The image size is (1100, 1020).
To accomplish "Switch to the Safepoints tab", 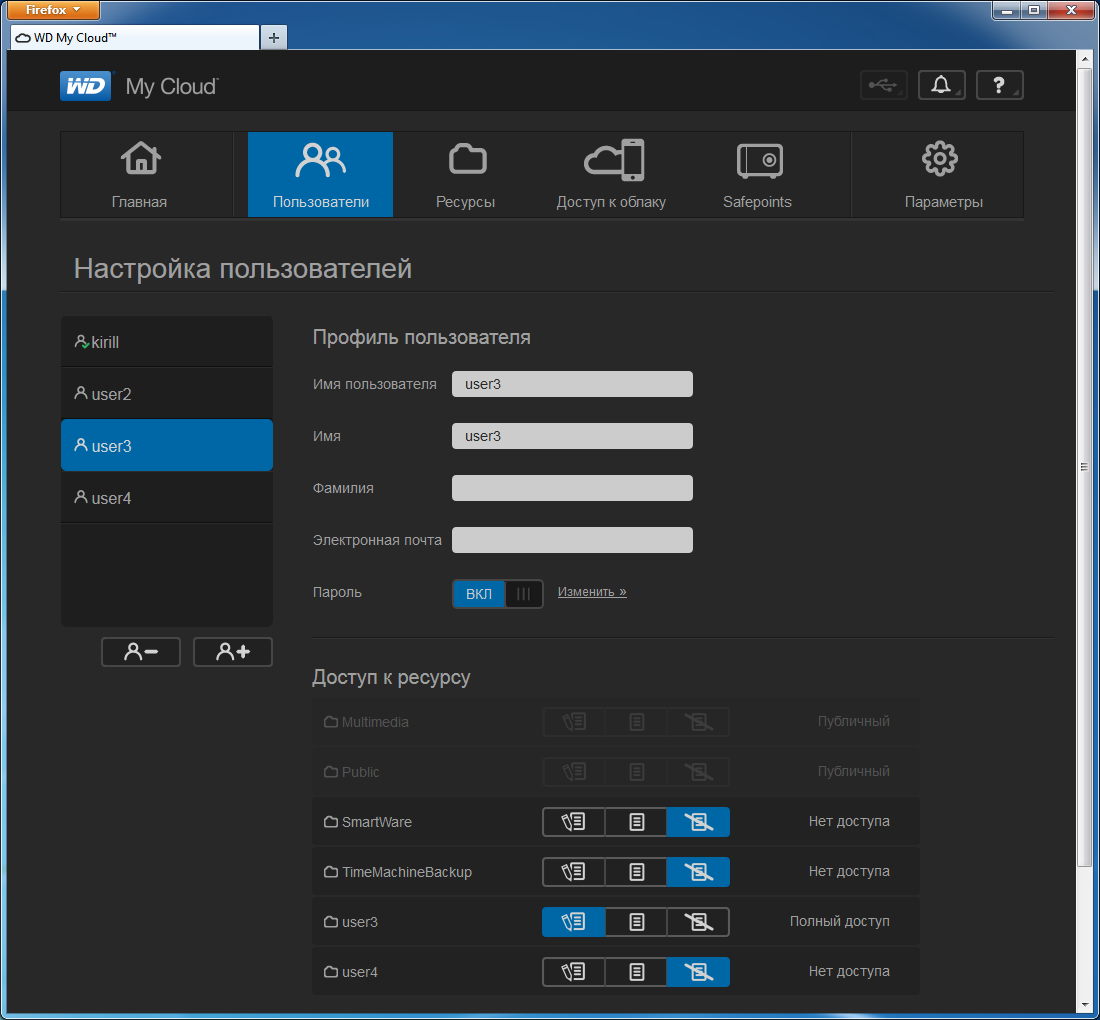I will [x=757, y=174].
